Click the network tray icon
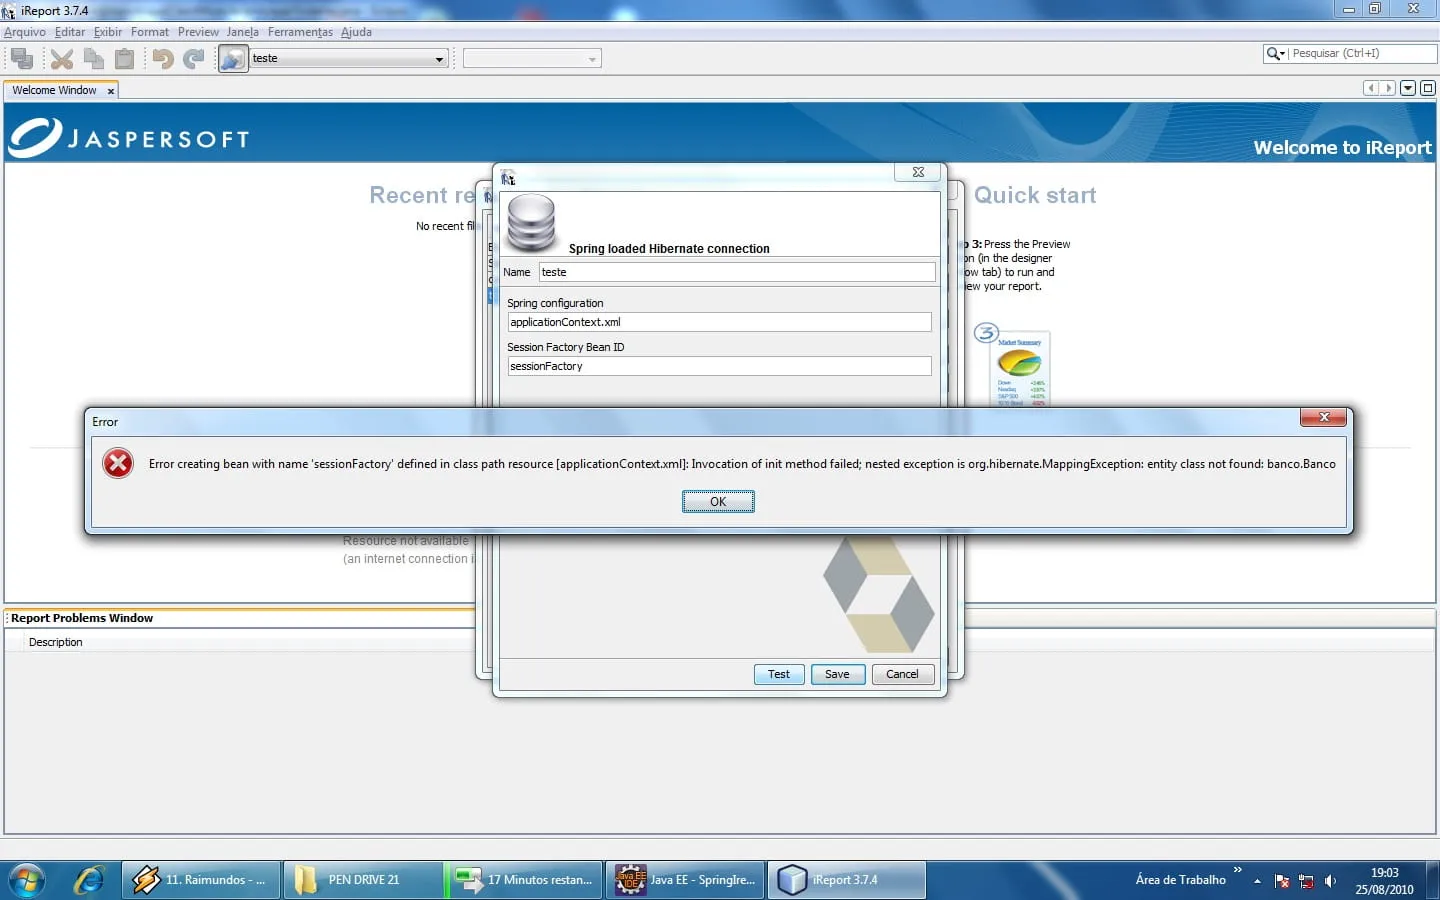The height and width of the screenshot is (900, 1440). [x=1306, y=881]
